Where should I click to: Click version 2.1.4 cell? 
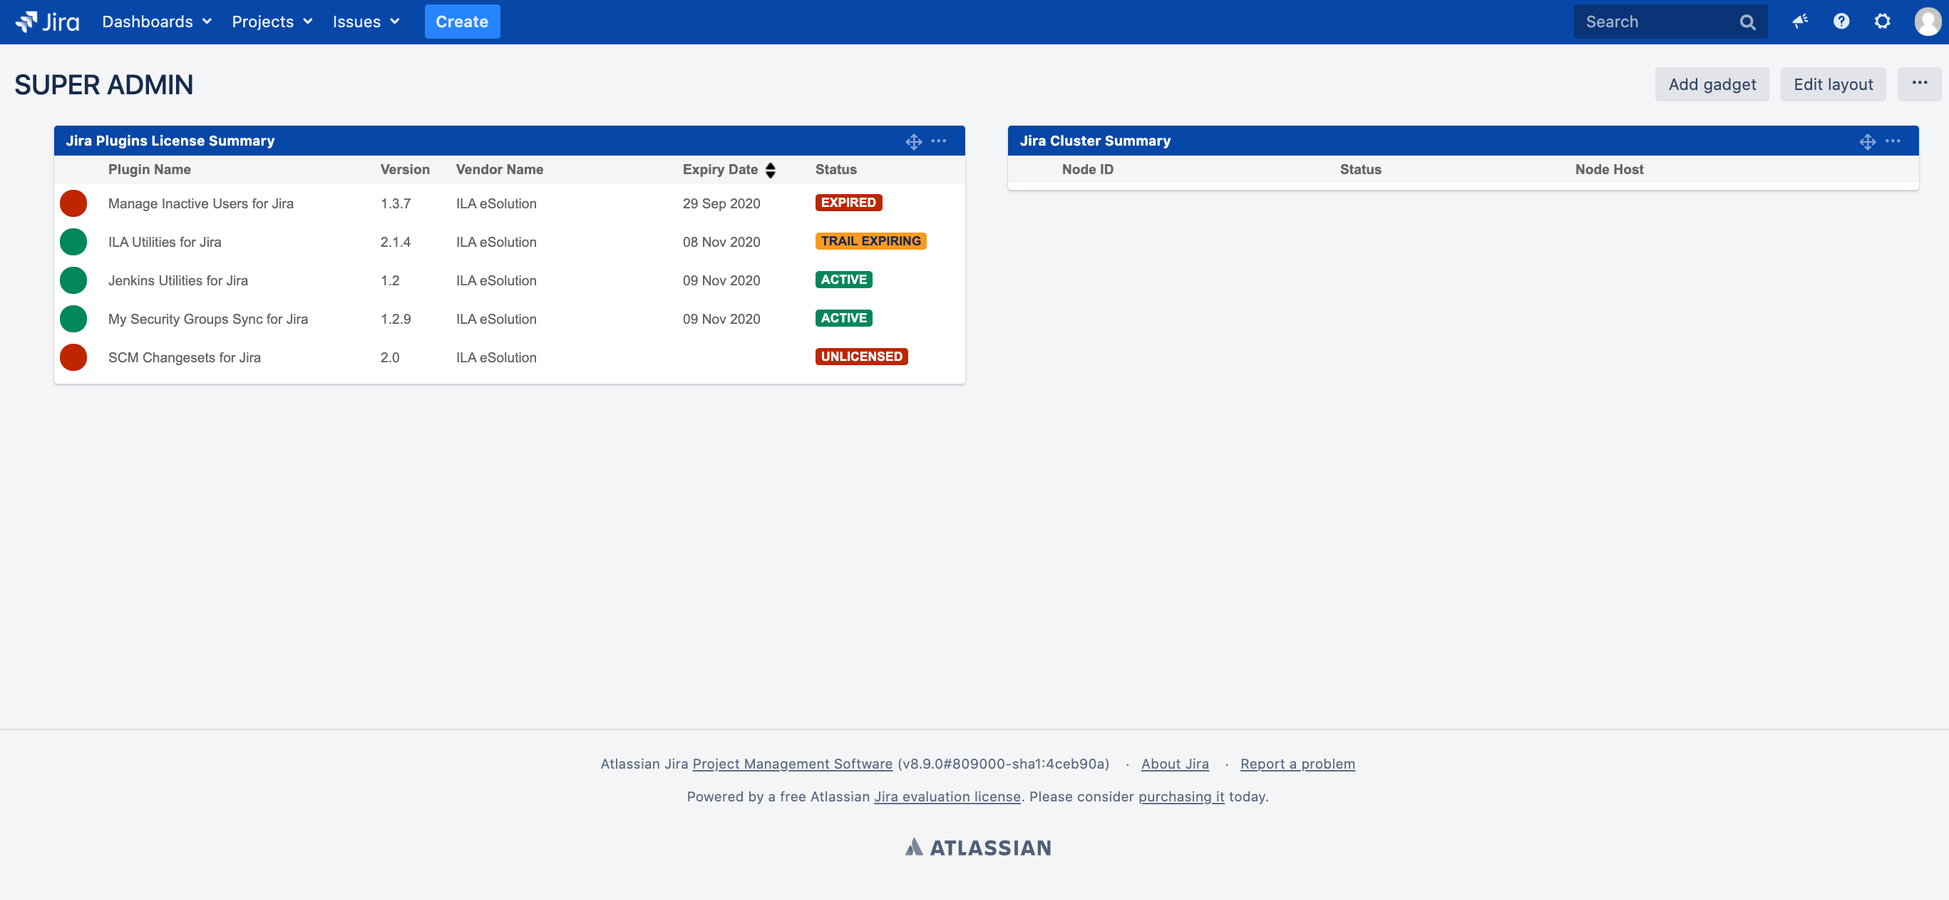[396, 242]
